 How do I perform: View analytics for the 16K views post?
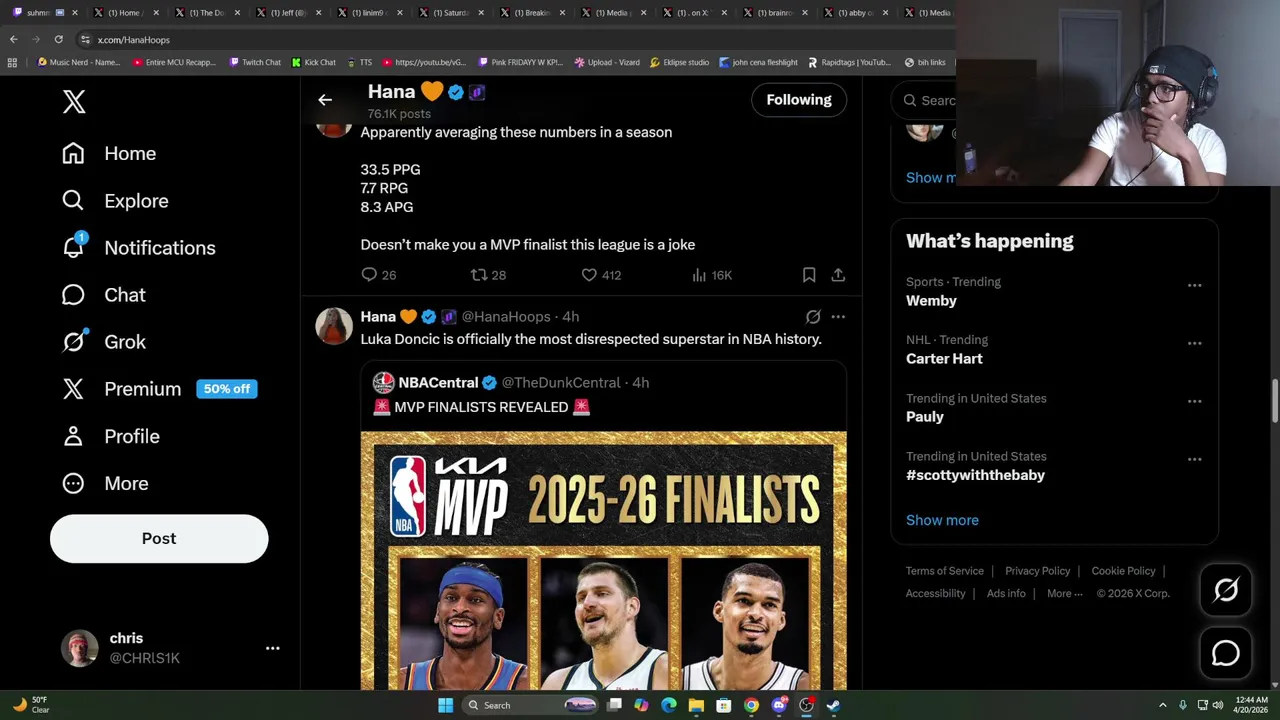[699, 274]
